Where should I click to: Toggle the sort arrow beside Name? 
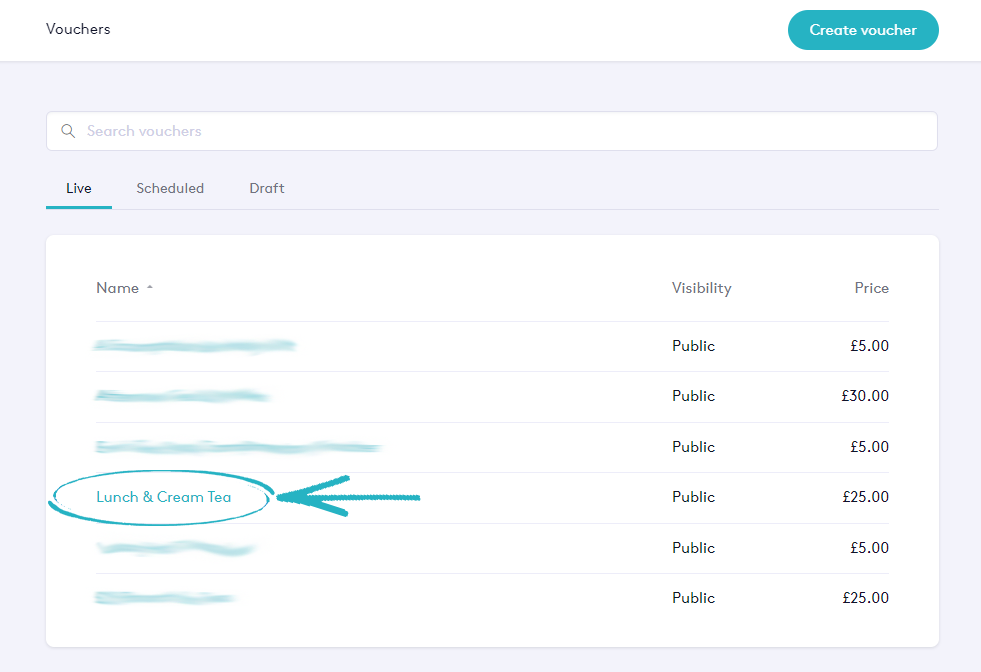[x=150, y=288]
